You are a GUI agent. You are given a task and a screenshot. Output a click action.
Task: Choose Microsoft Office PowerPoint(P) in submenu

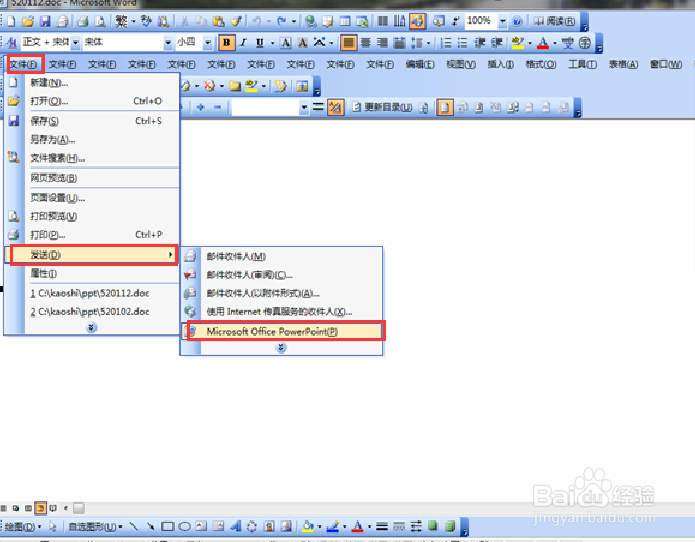coord(282,331)
